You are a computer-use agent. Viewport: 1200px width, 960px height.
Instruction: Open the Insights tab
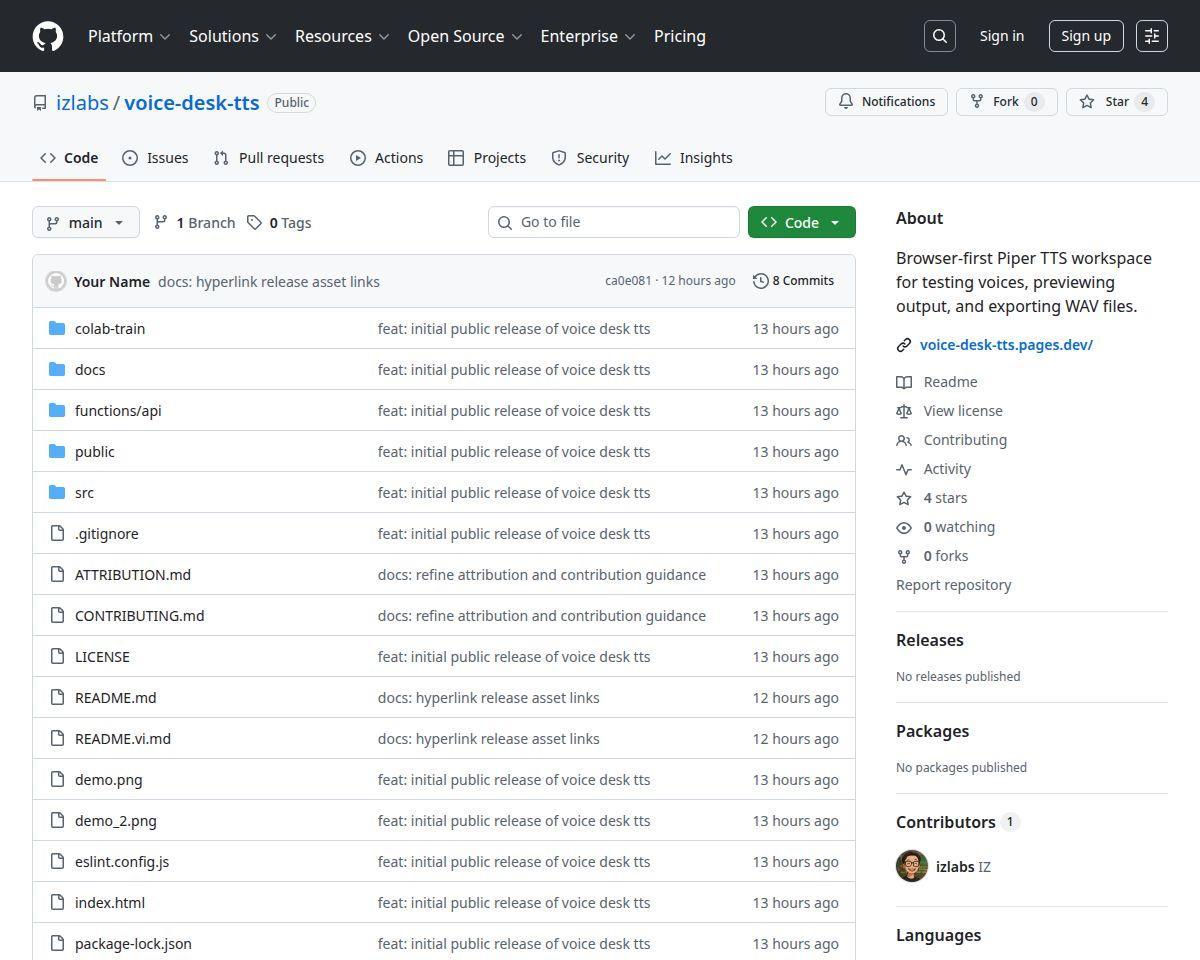pyautogui.click(x=694, y=157)
